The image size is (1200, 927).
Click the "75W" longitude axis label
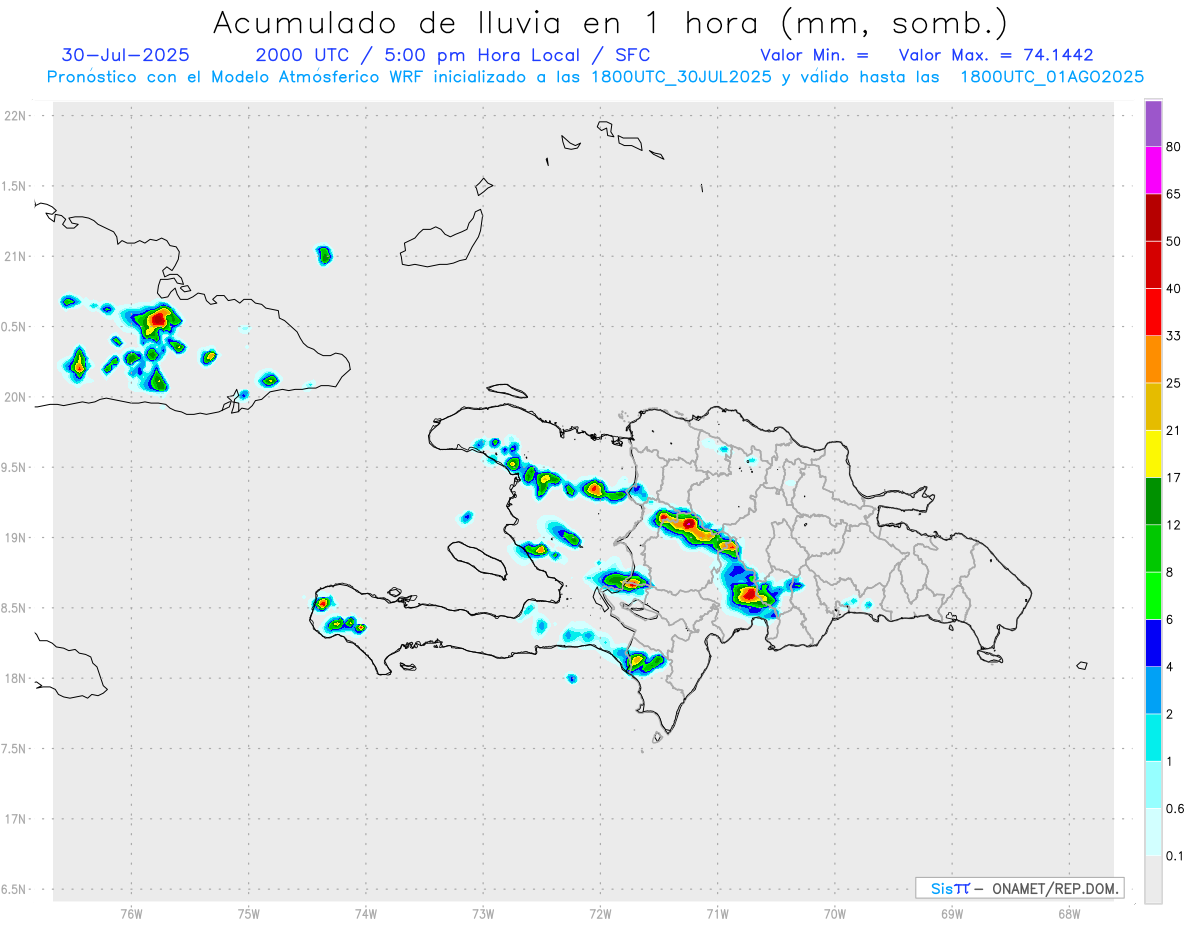pyautogui.click(x=249, y=914)
